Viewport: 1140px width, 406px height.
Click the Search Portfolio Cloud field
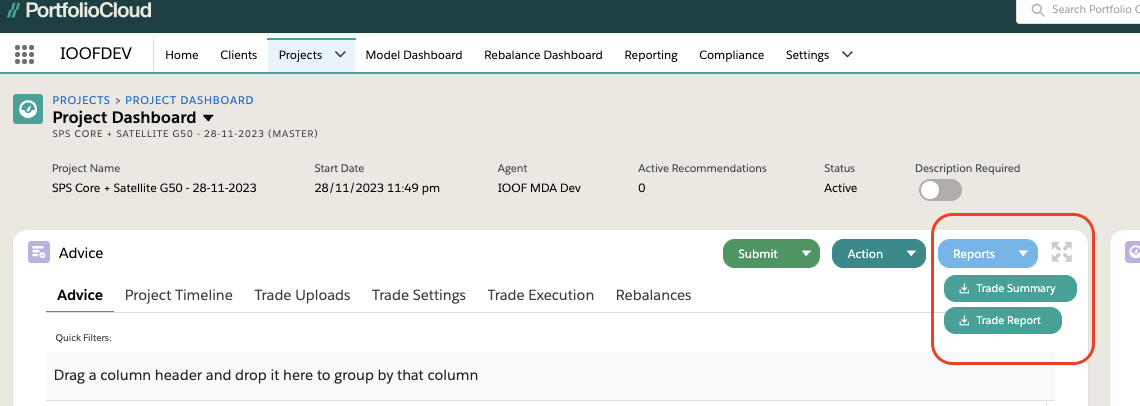point(1090,10)
